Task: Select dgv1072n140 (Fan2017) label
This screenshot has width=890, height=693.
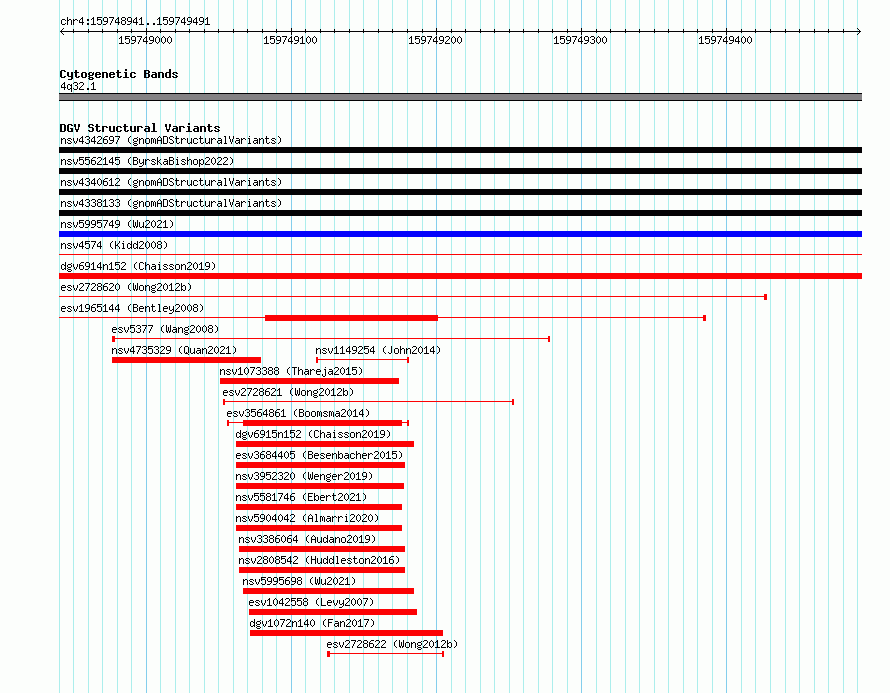Action: click(x=312, y=623)
